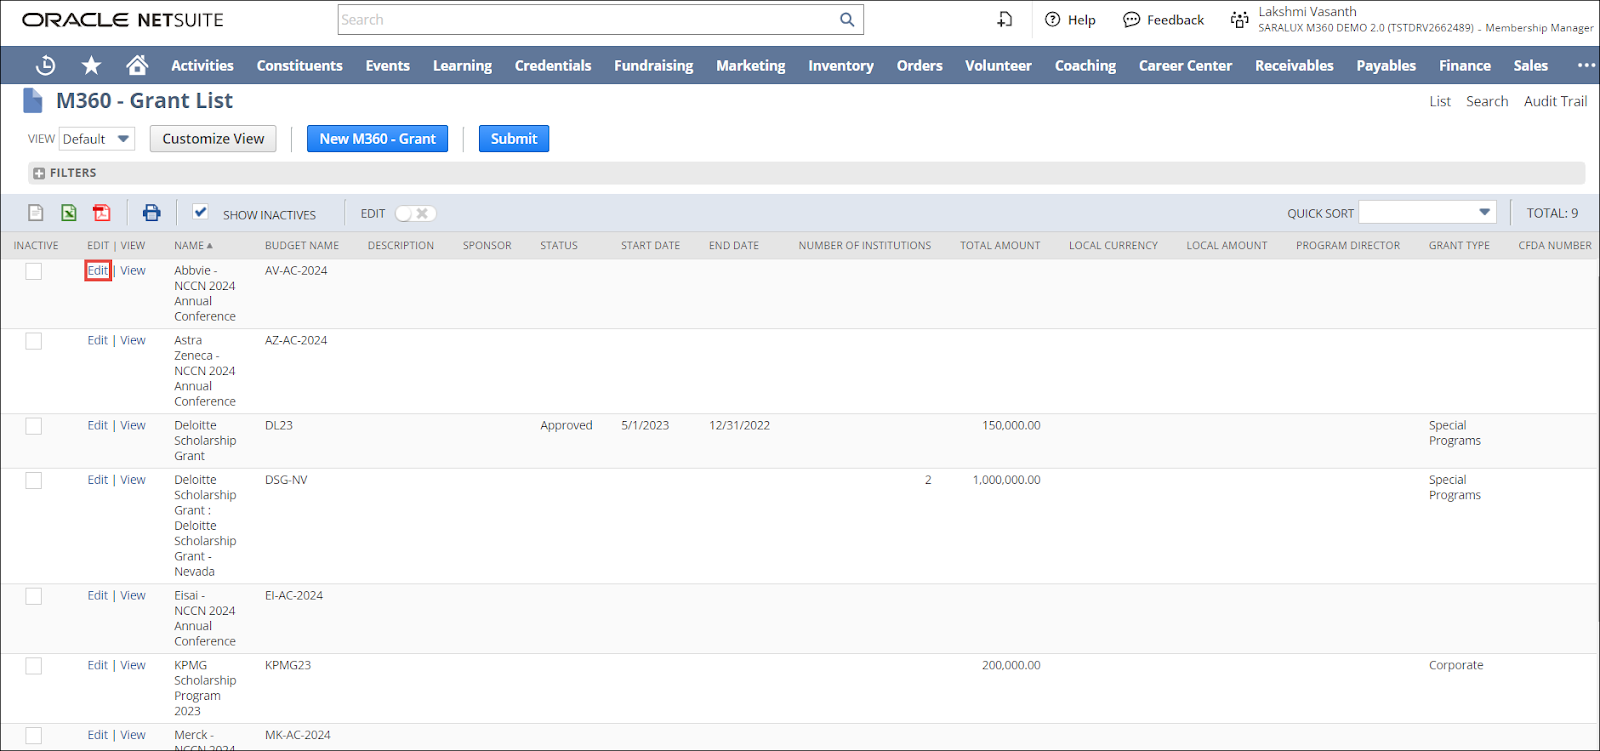Open the Constituents menu
This screenshot has height=751, width=1600.
(299, 66)
